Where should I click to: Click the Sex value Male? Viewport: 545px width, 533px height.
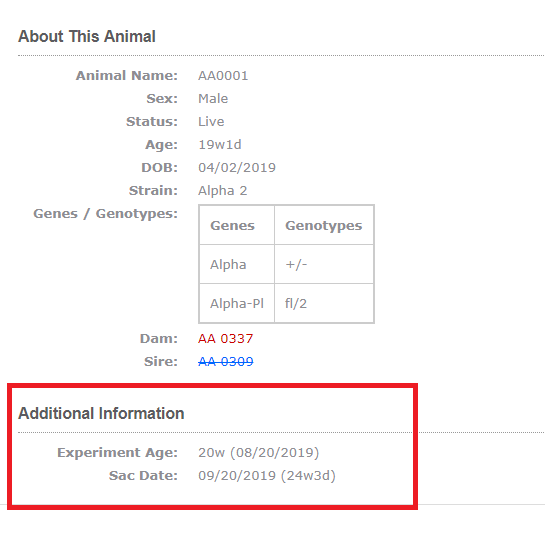point(213,98)
